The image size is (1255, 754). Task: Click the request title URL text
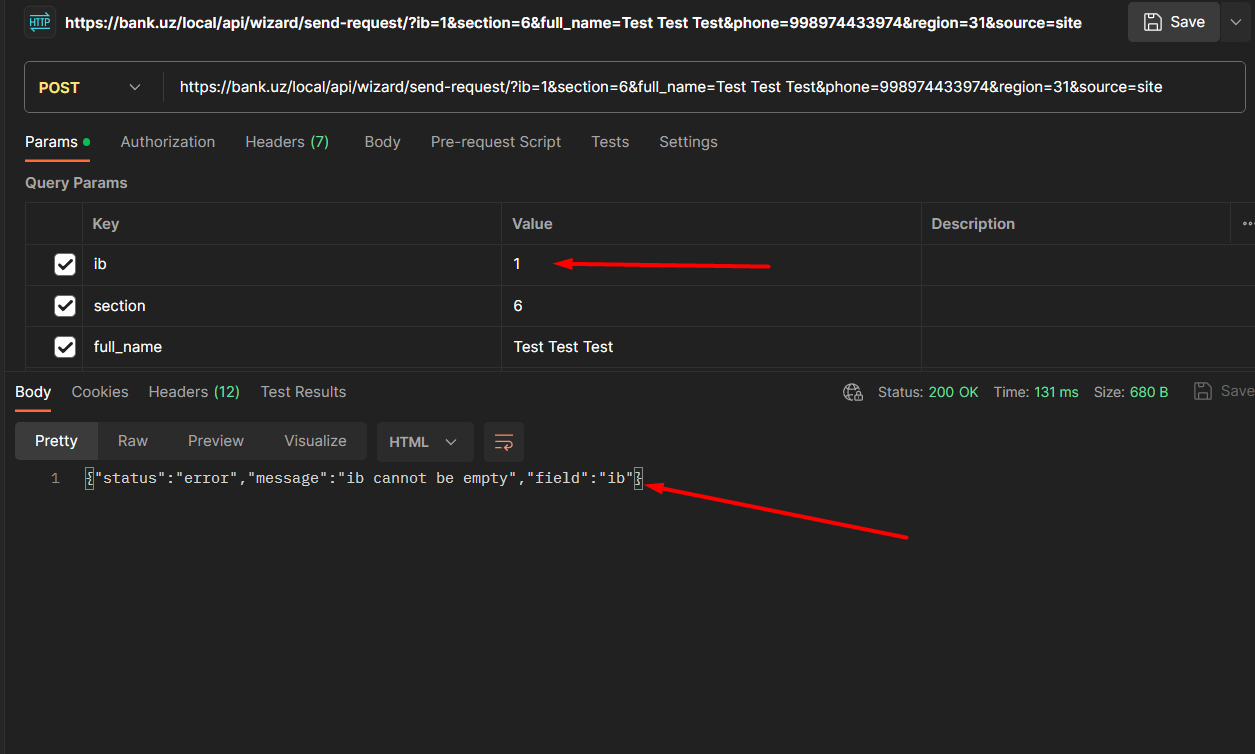573,22
